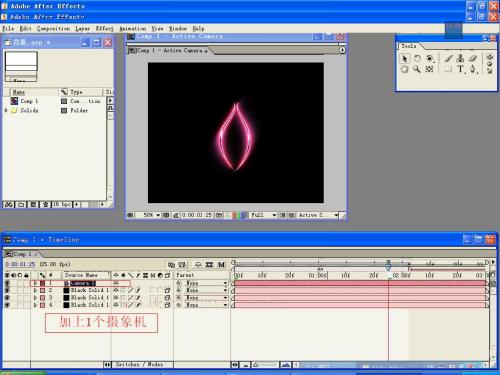
Task: Click Switches / Modes toggle button
Action: [139, 365]
